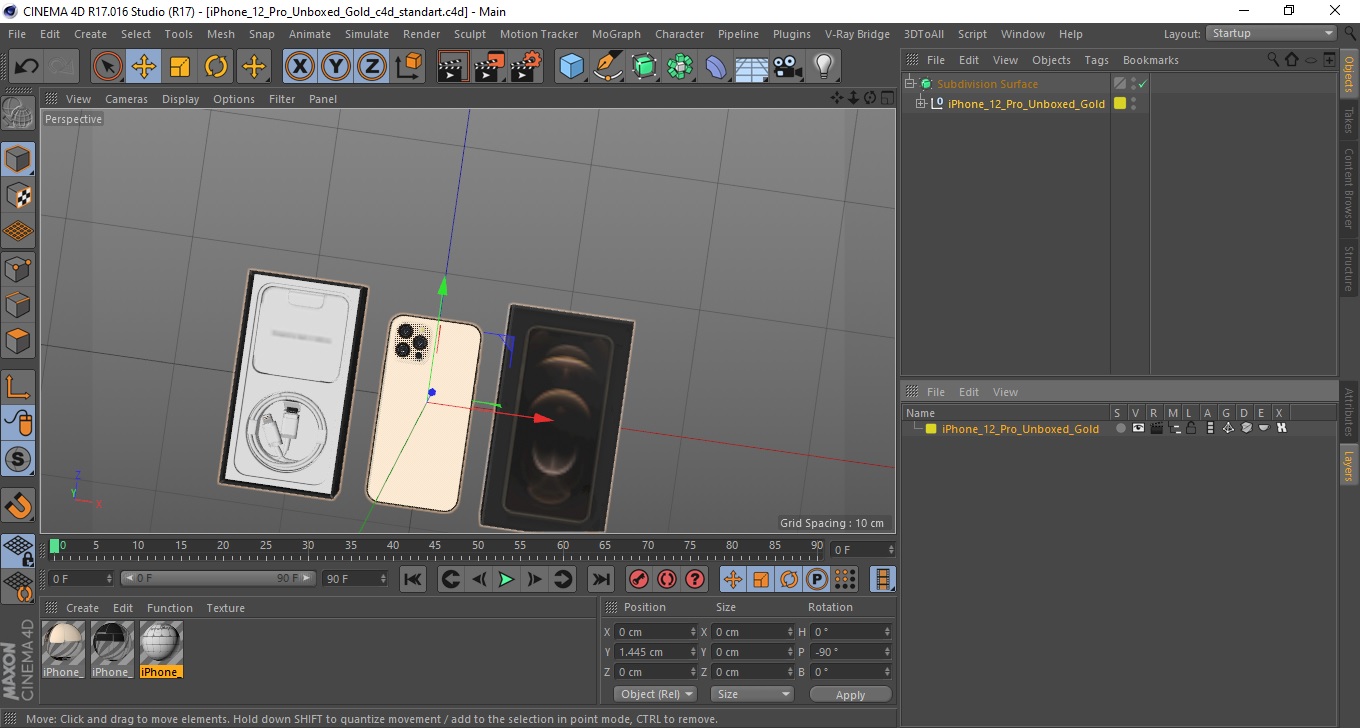Open material manager Texture menu
1360x728 pixels.
225,608
